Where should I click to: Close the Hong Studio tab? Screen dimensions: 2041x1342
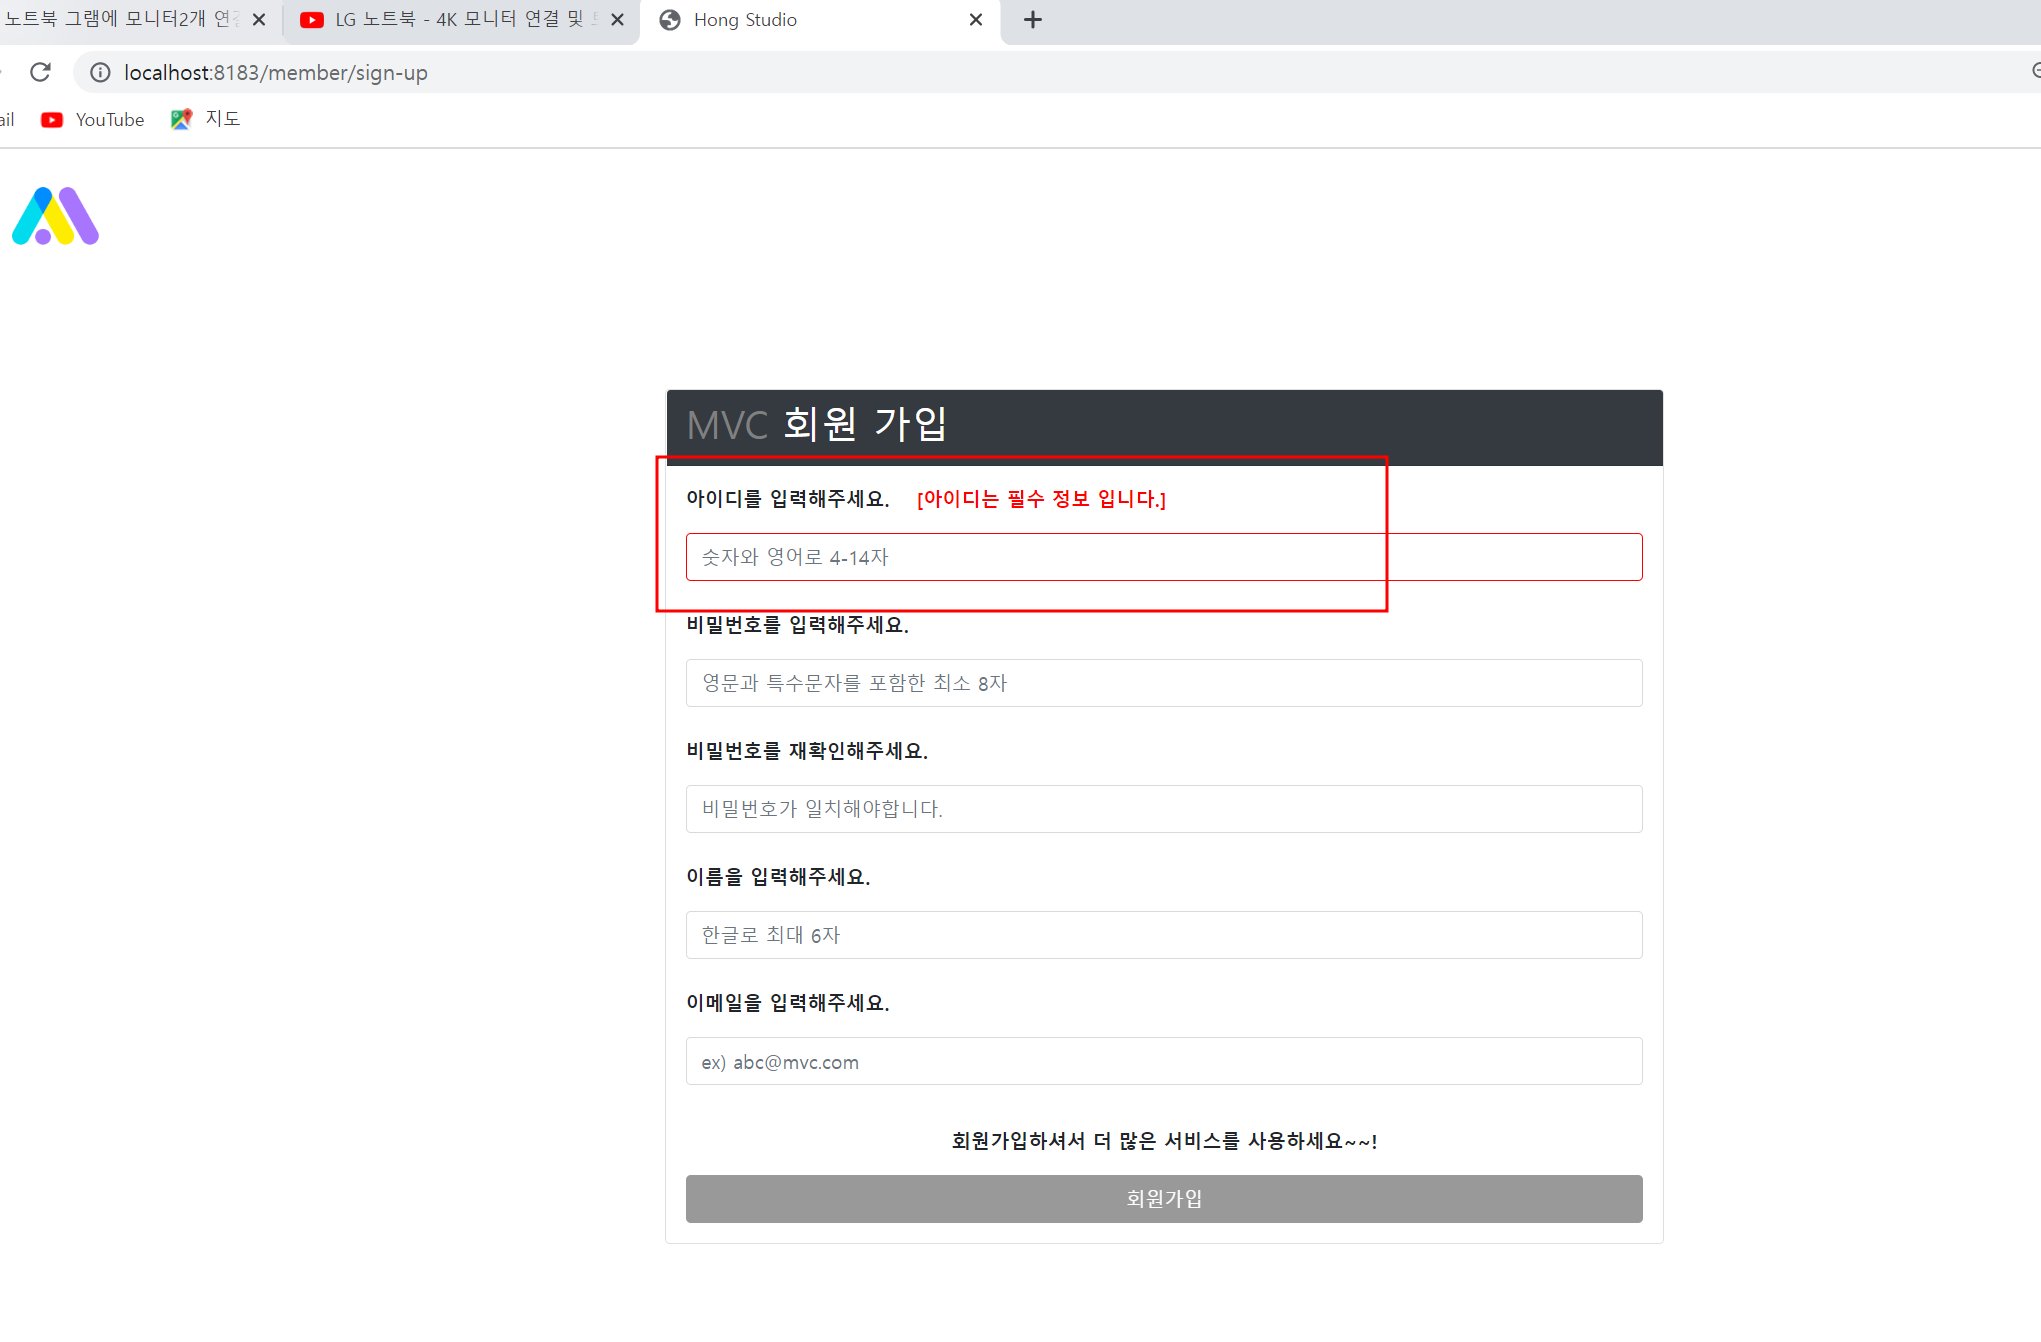coord(976,20)
